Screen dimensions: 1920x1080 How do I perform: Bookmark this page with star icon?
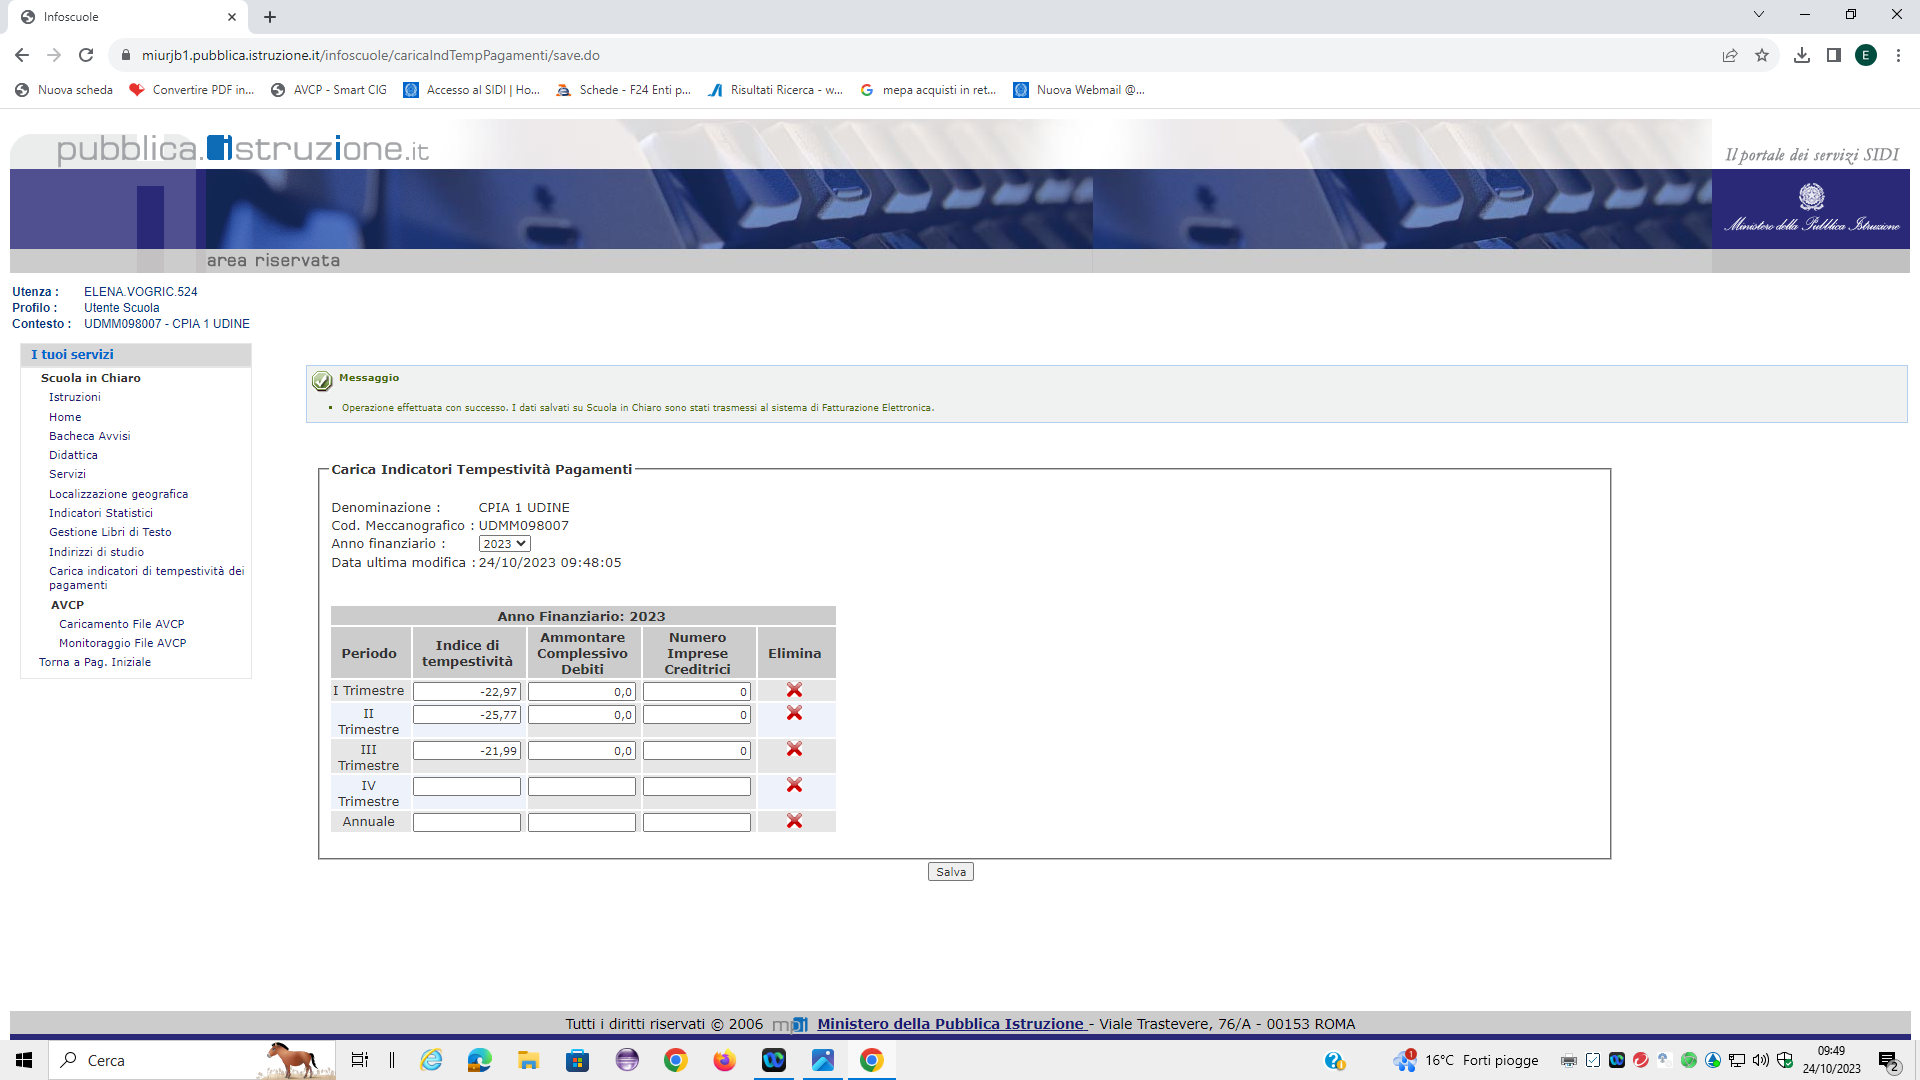pos(1762,56)
